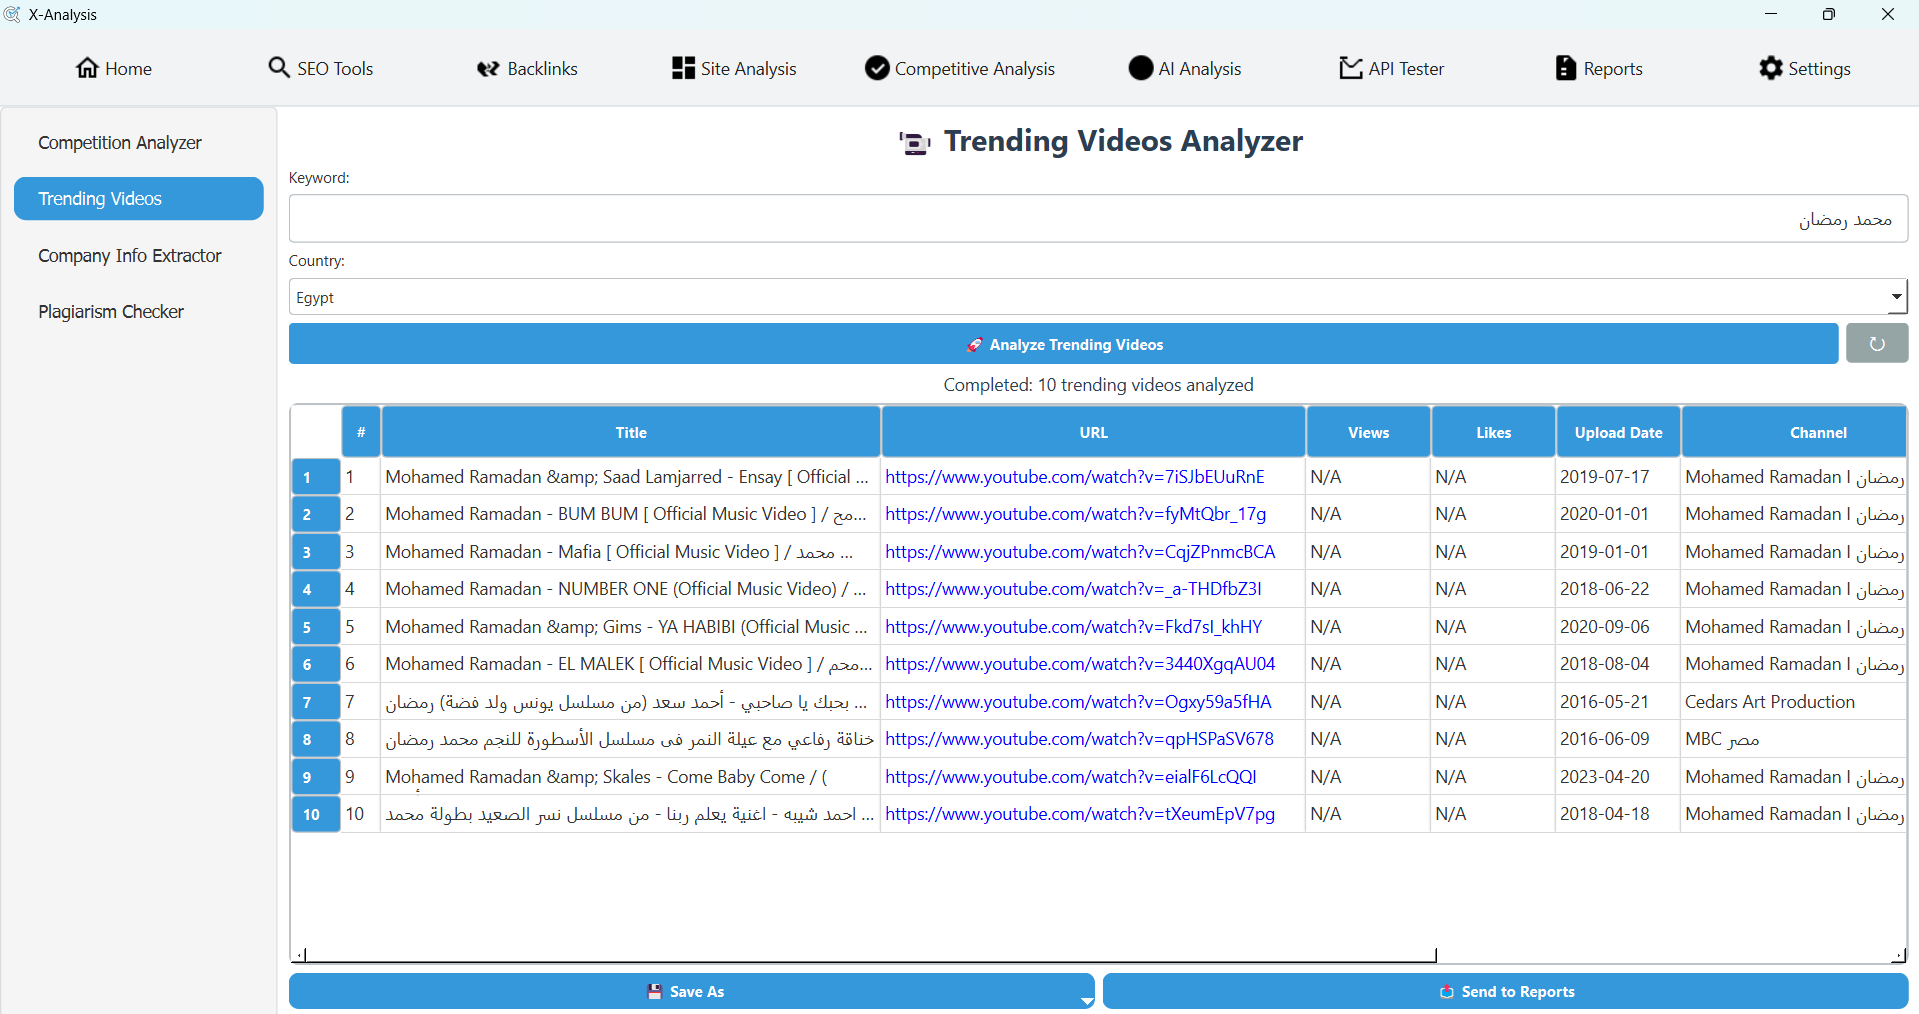Image resolution: width=1919 pixels, height=1014 pixels.
Task: Go to Site Analysis tab
Action: point(734,68)
